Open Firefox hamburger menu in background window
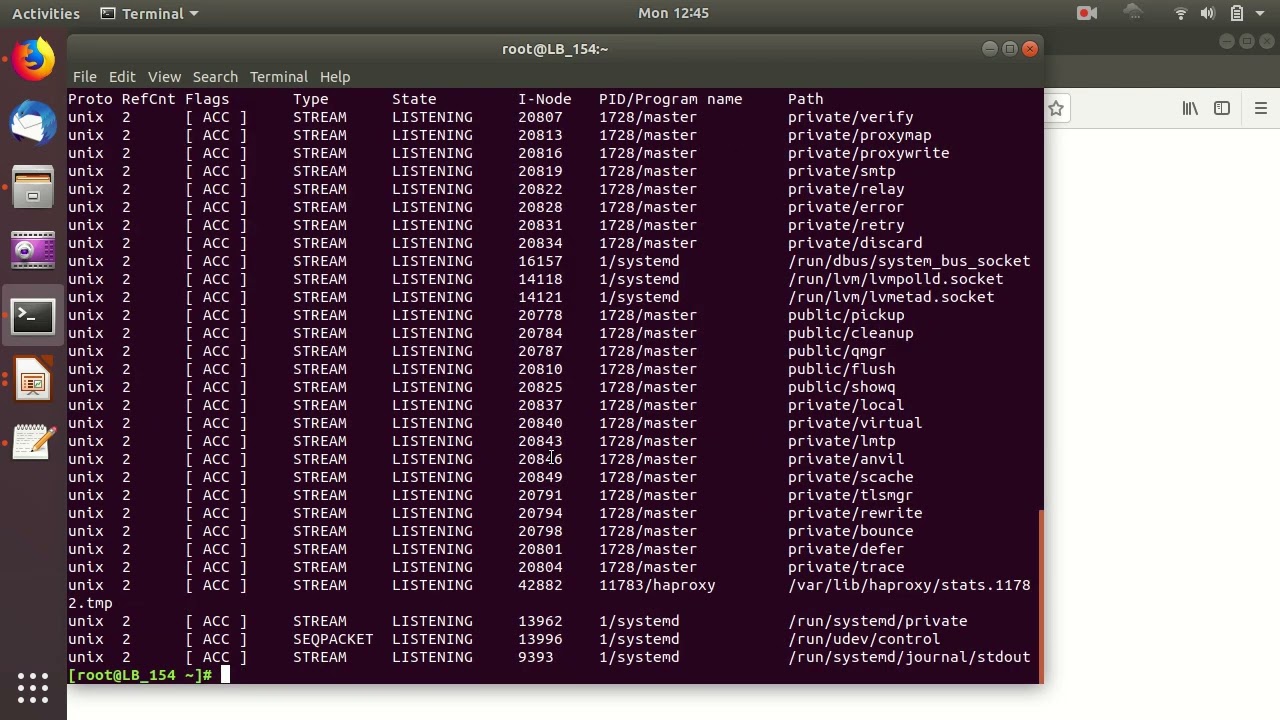 click(1260, 108)
